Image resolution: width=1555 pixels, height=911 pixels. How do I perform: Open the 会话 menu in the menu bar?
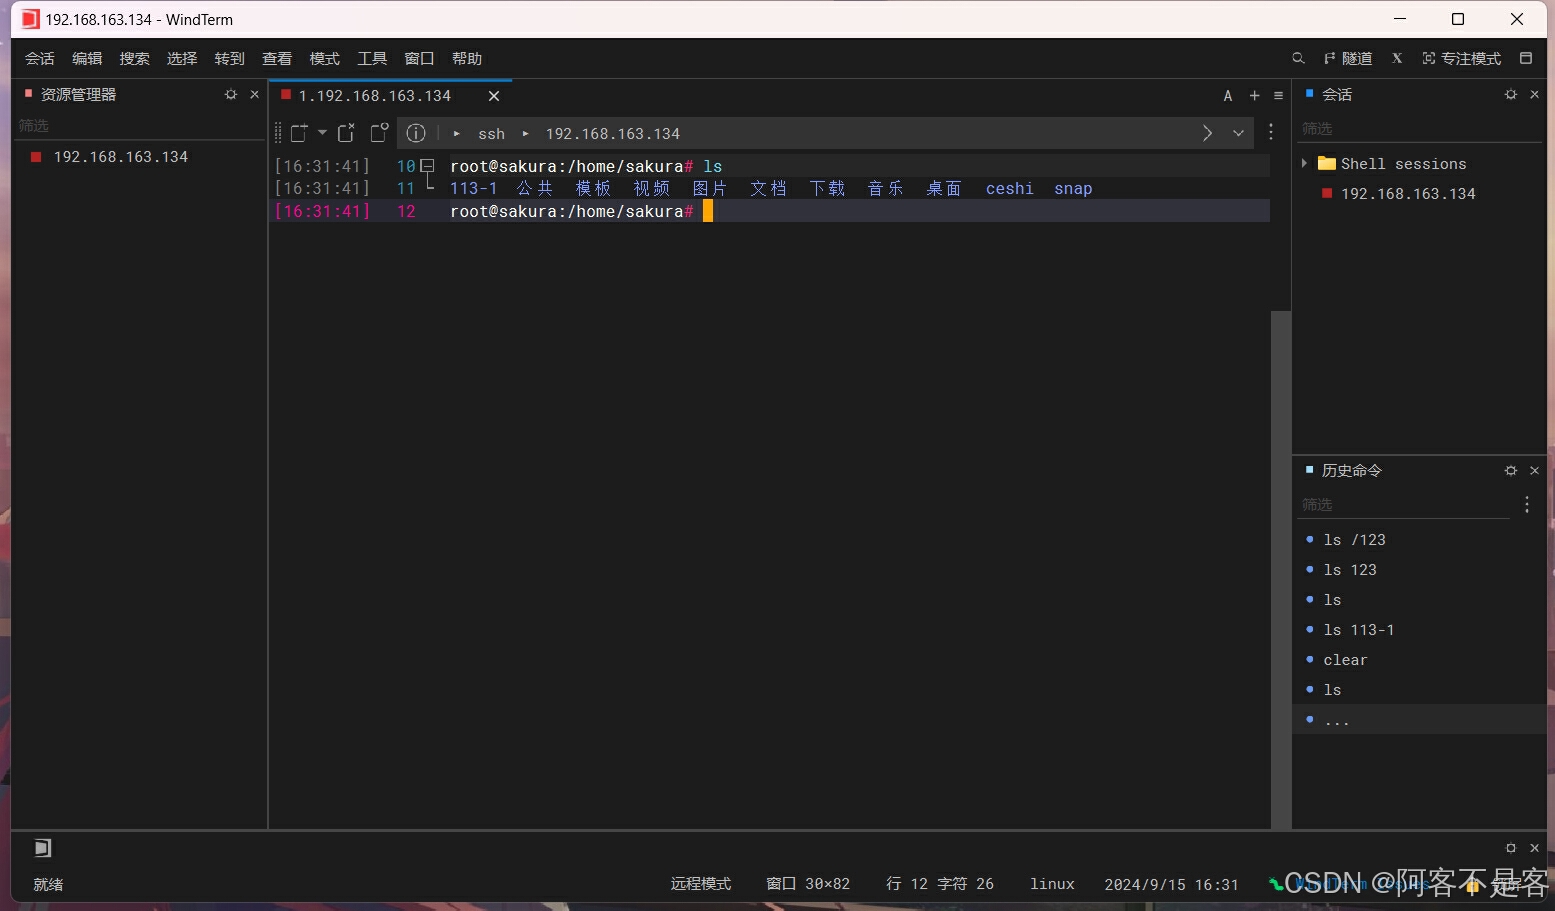(x=40, y=58)
